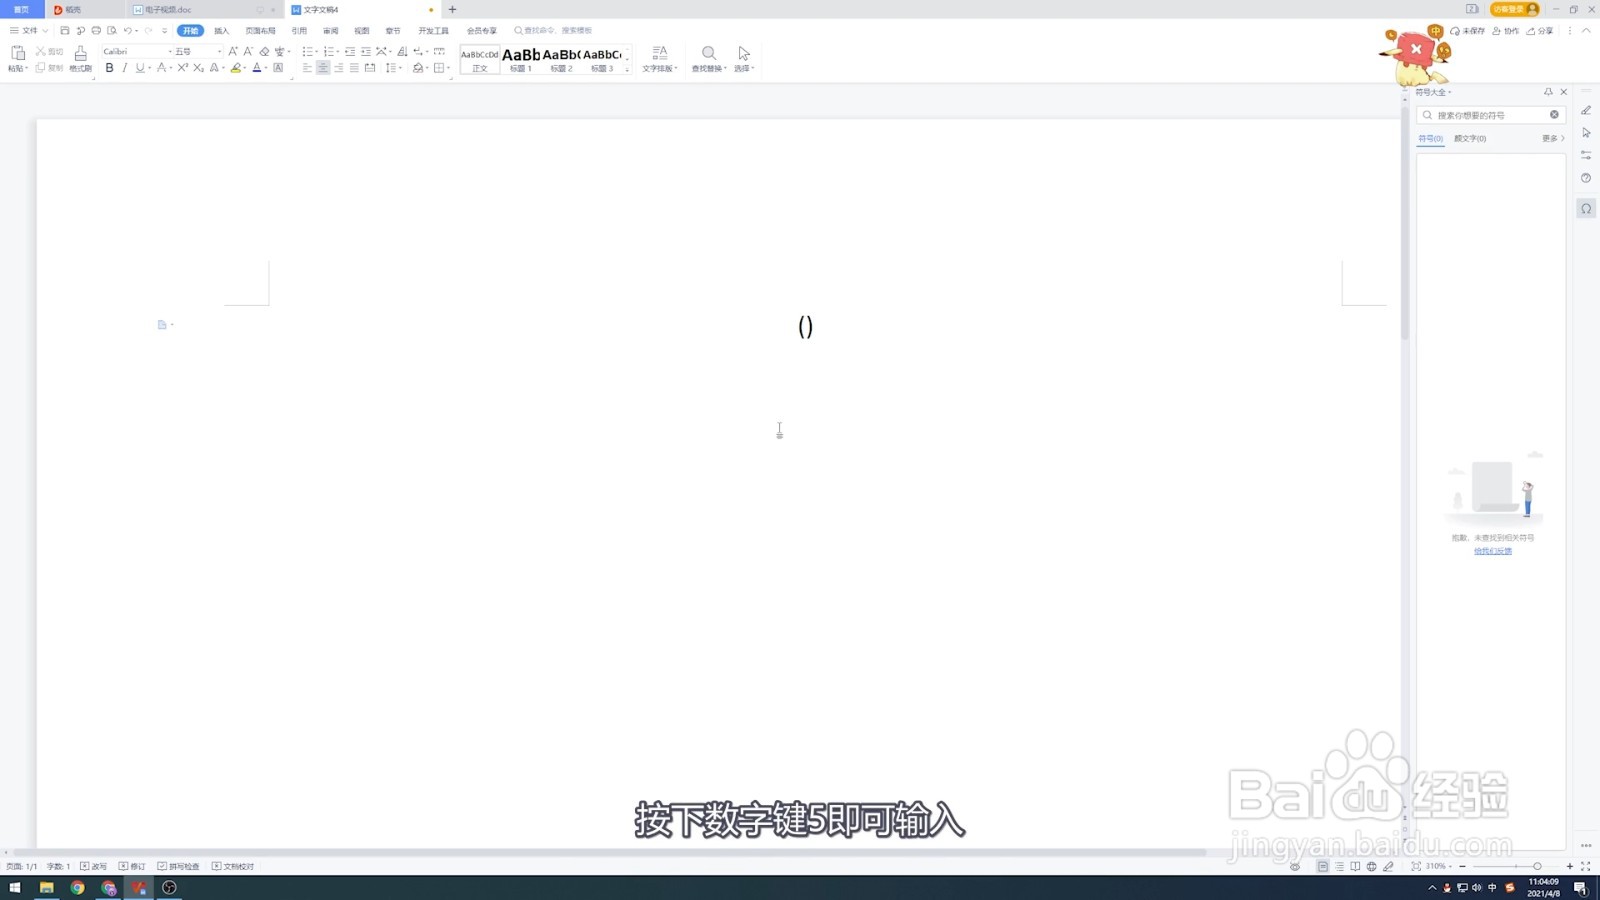Open File Explorer from the taskbar
1600x900 pixels.
(46, 887)
